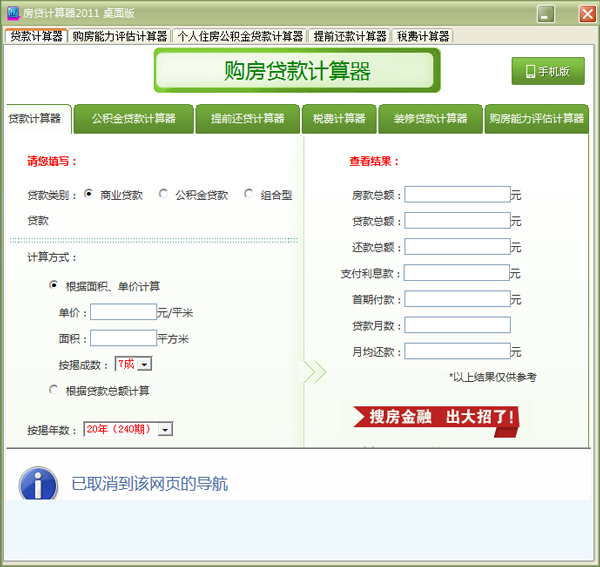Switch to top 贷款计算器 tab
Screen dimensions: 600x567
coord(36,36)
